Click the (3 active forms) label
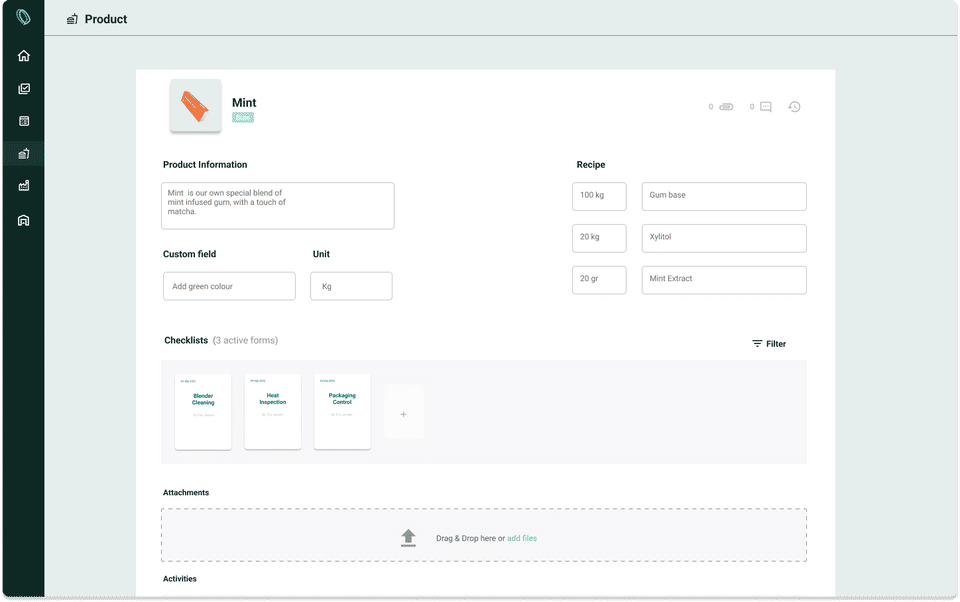This screenshot has width=960, height=602. [x=246, y=341]
